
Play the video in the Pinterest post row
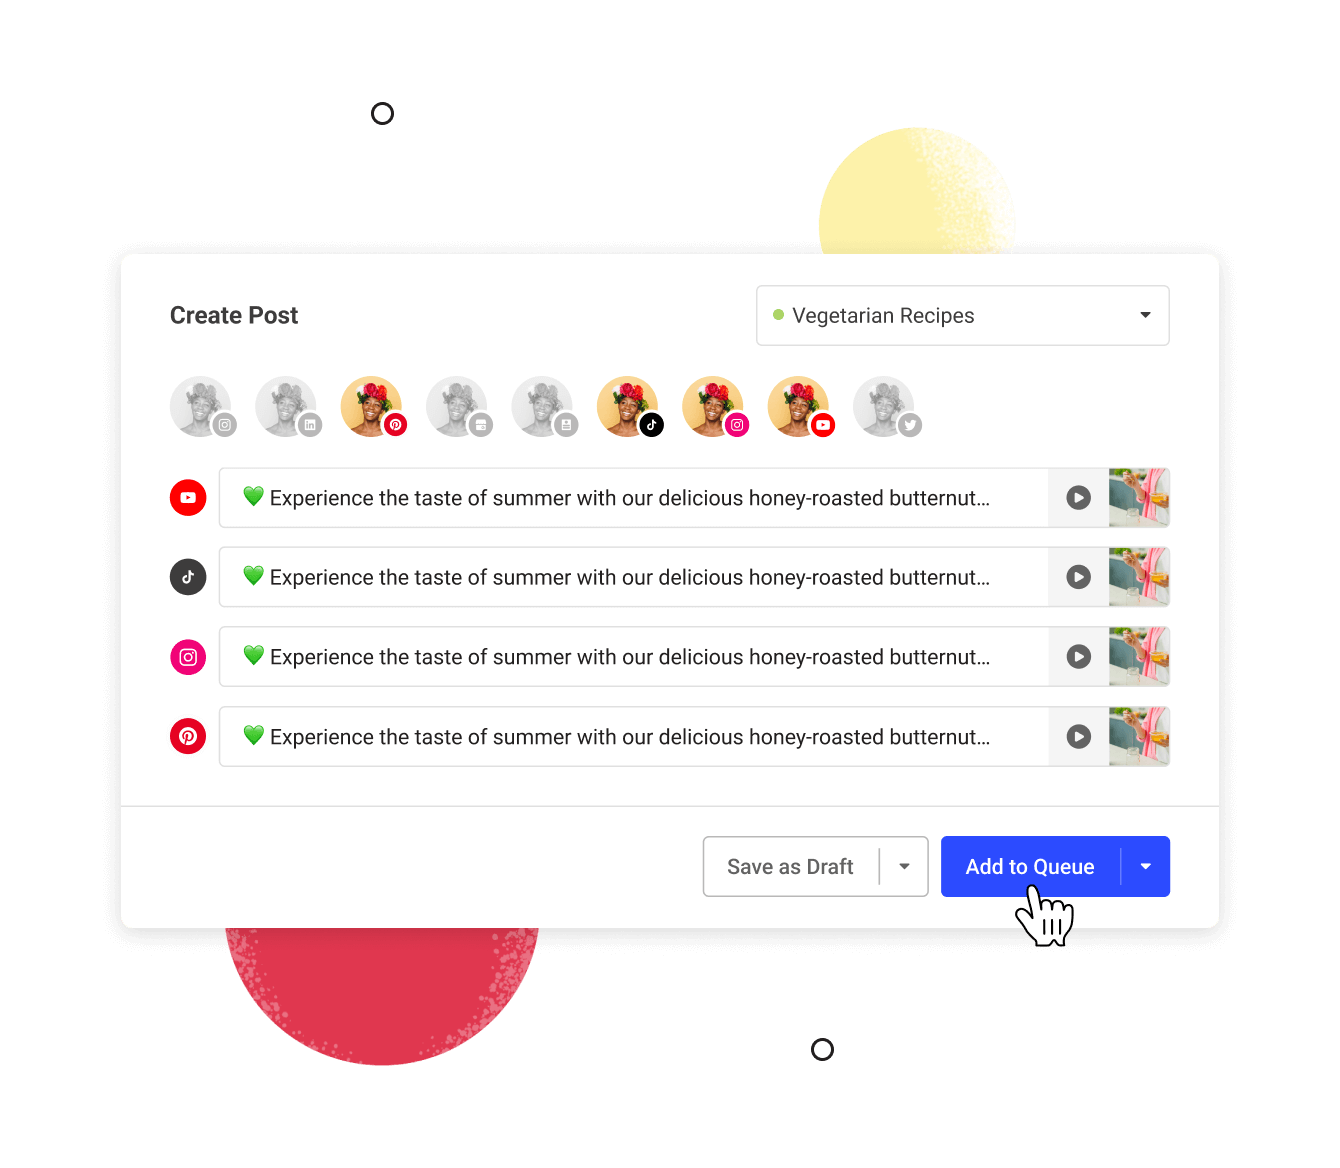(1078, 737)
